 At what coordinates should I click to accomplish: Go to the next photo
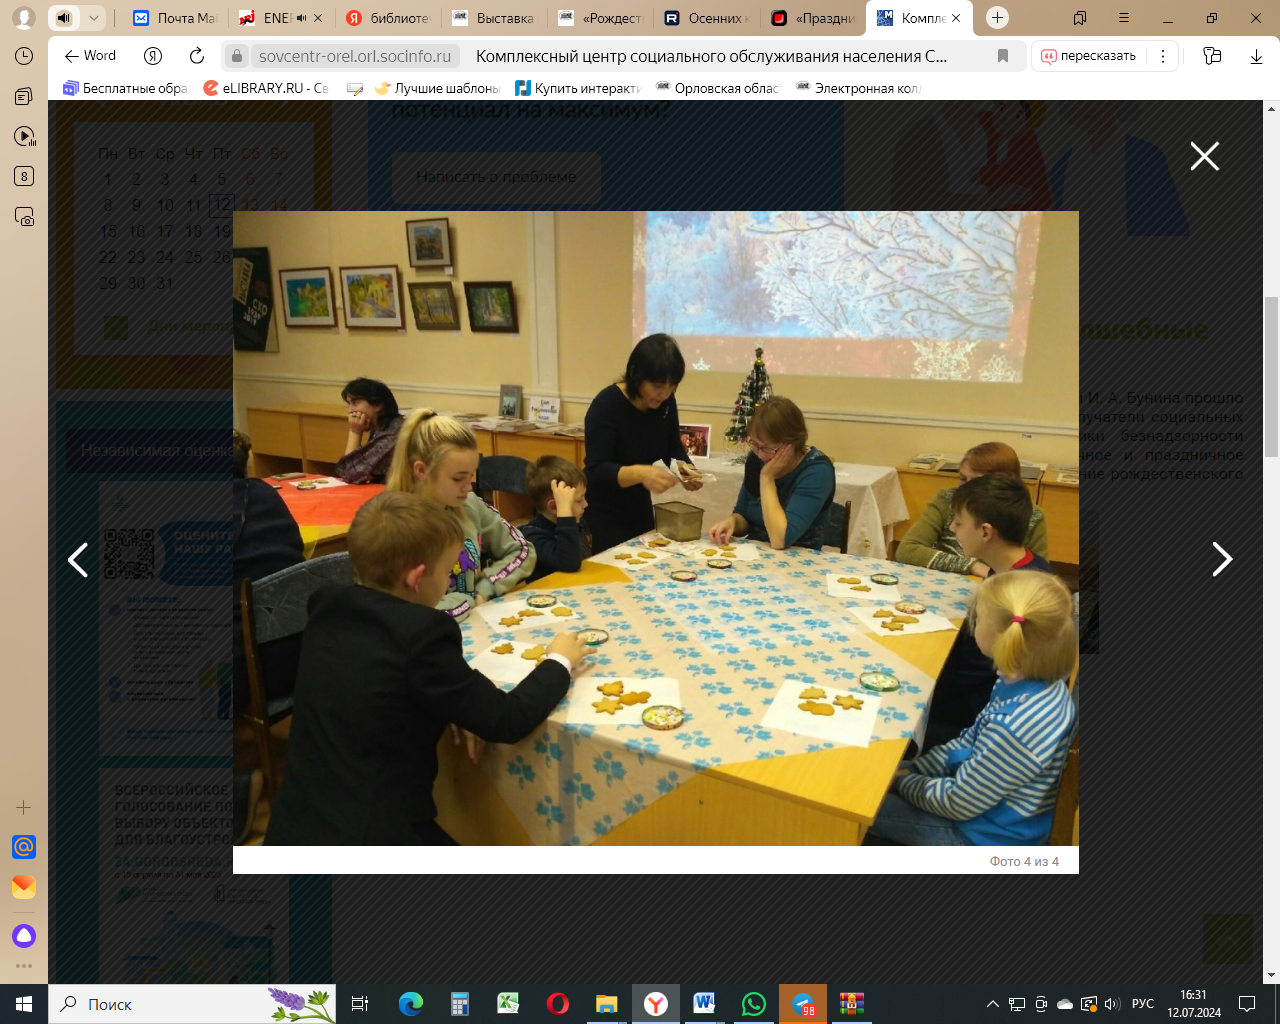(x=1221, y=559)
